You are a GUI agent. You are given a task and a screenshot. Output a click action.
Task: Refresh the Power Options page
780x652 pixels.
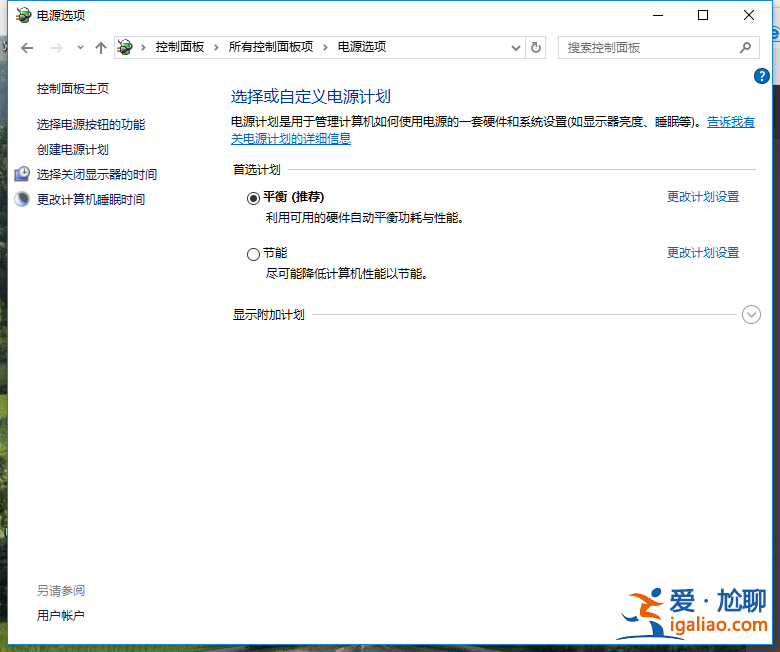point(536,48)
